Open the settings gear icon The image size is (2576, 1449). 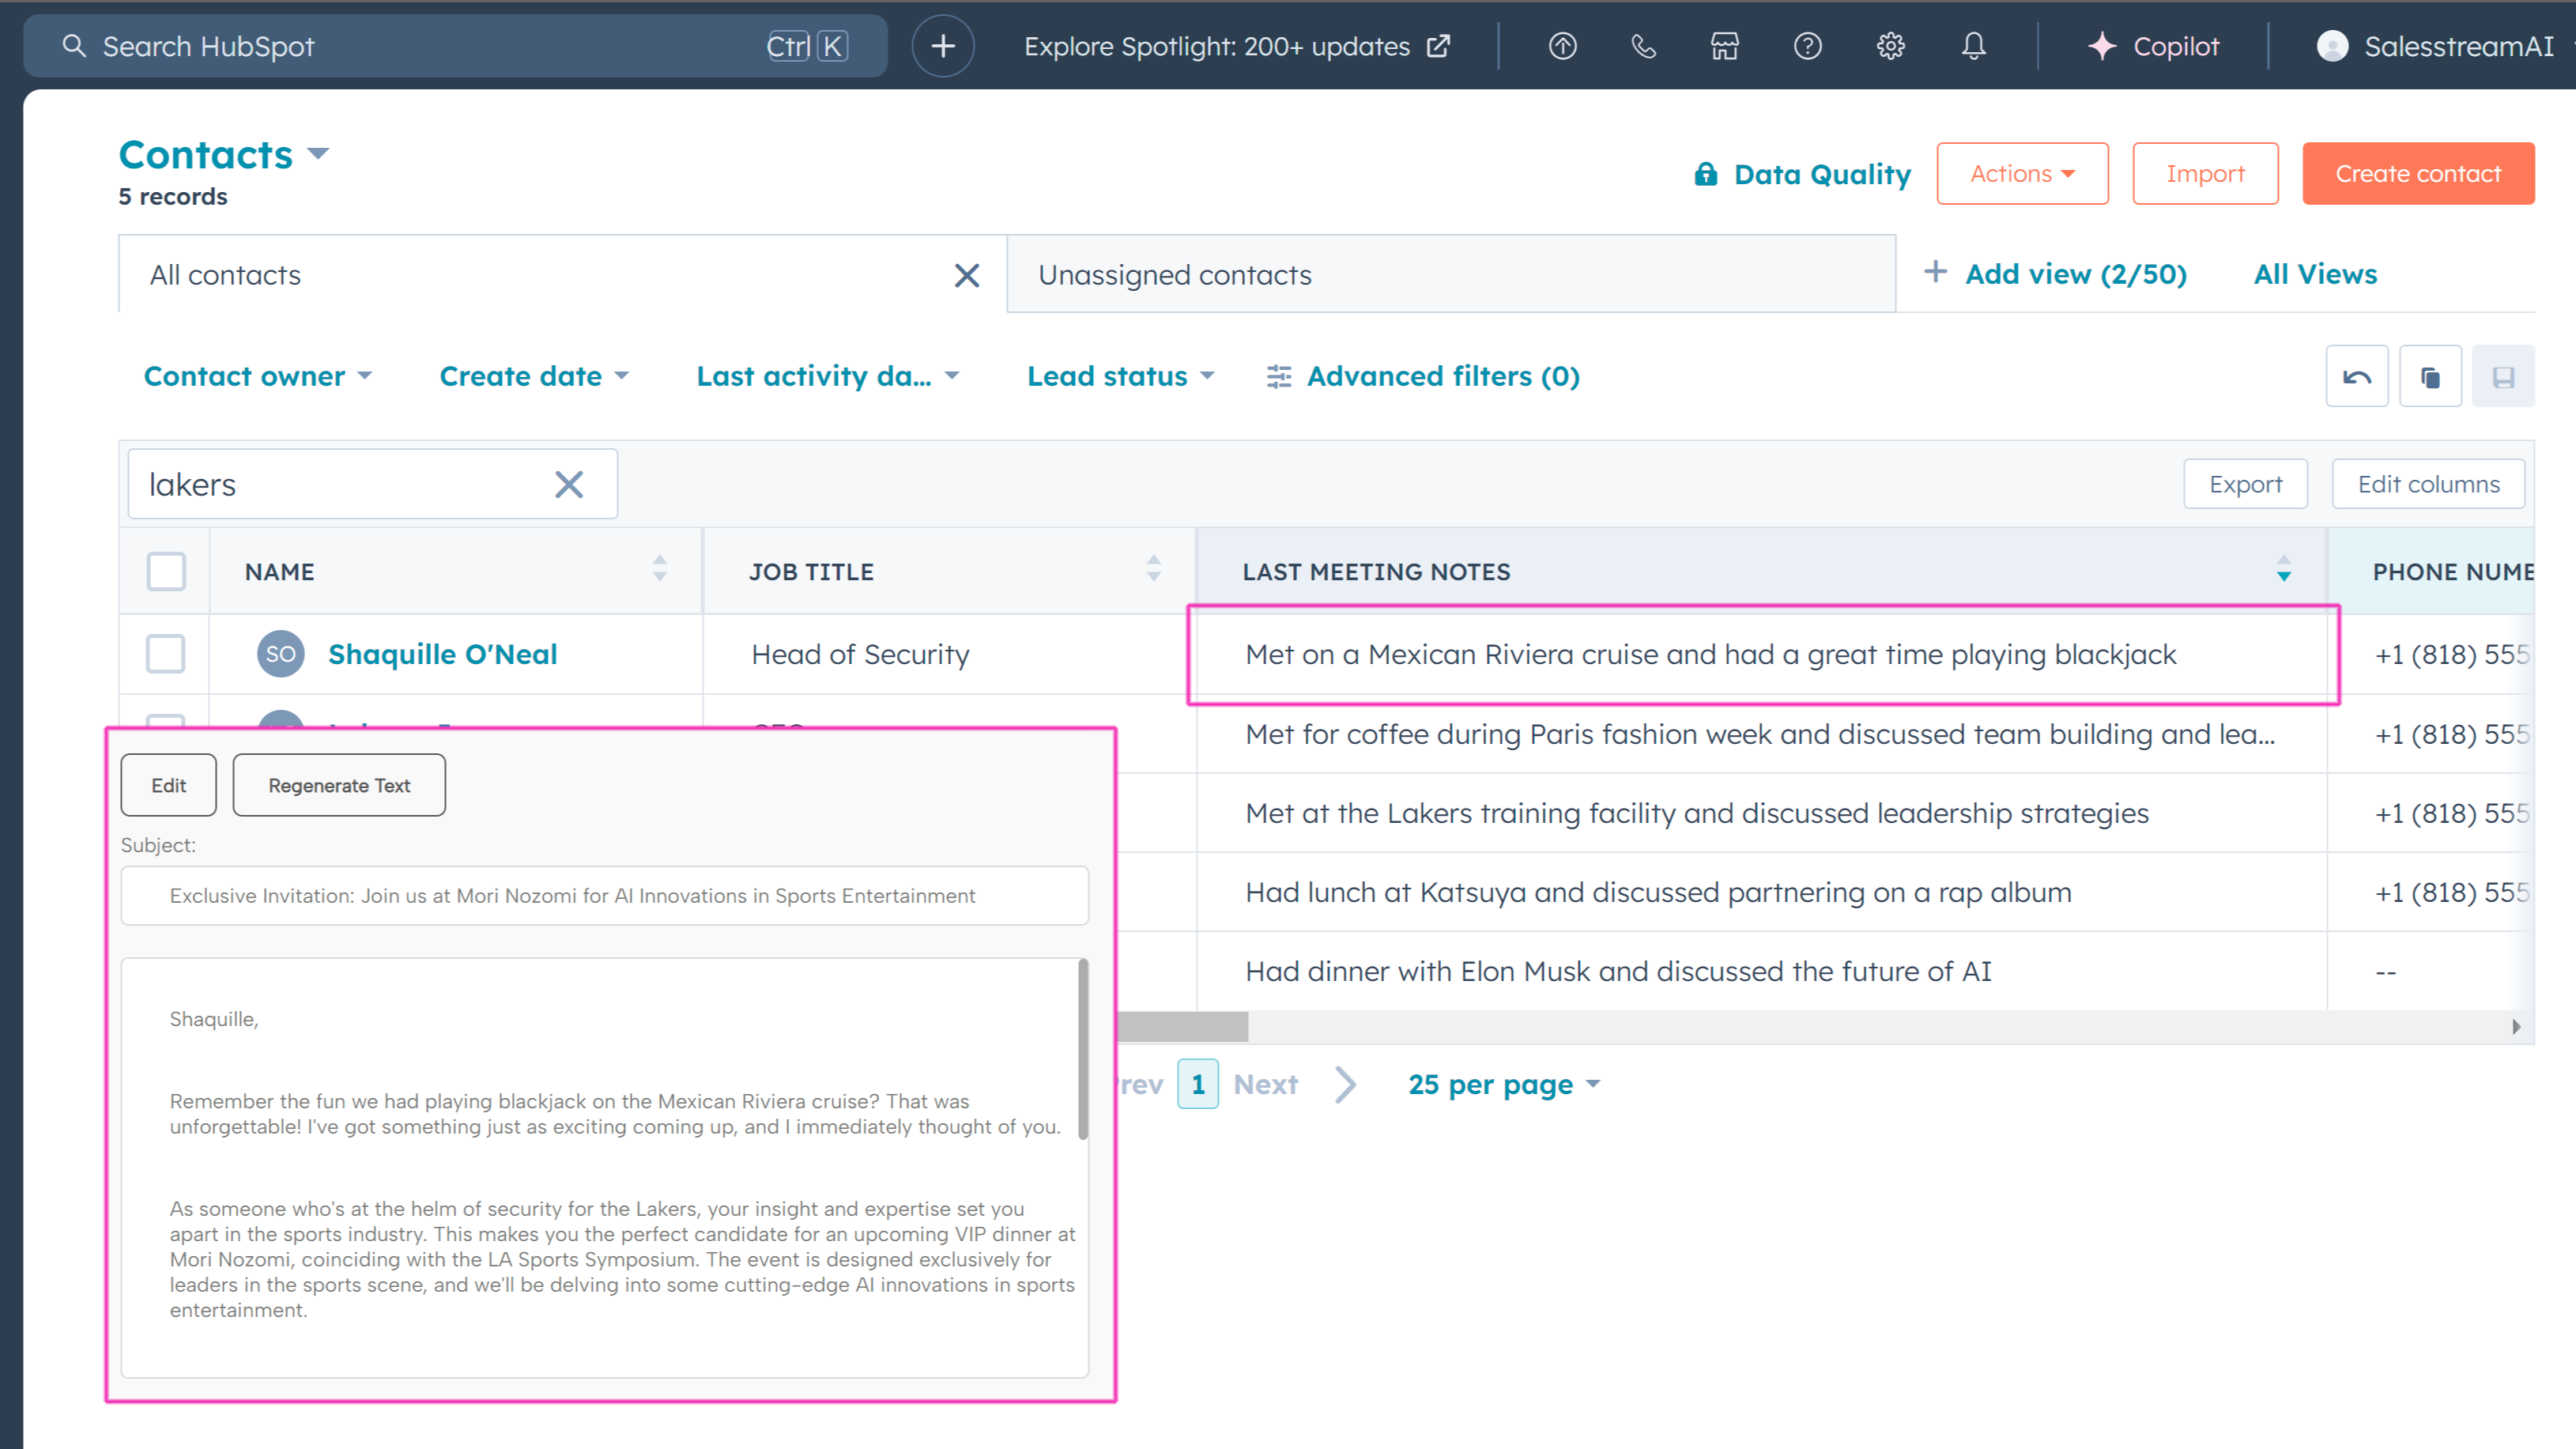coord(1890,46)
